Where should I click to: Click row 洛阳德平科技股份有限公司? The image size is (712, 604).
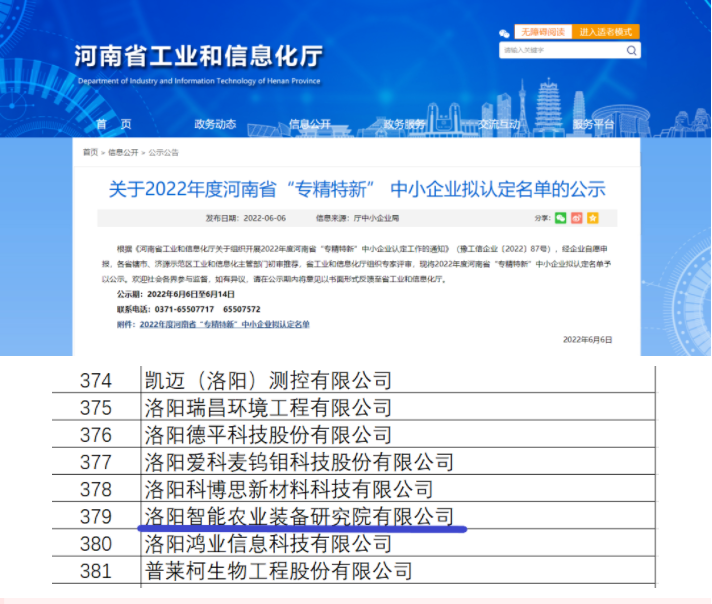[398, 434]
